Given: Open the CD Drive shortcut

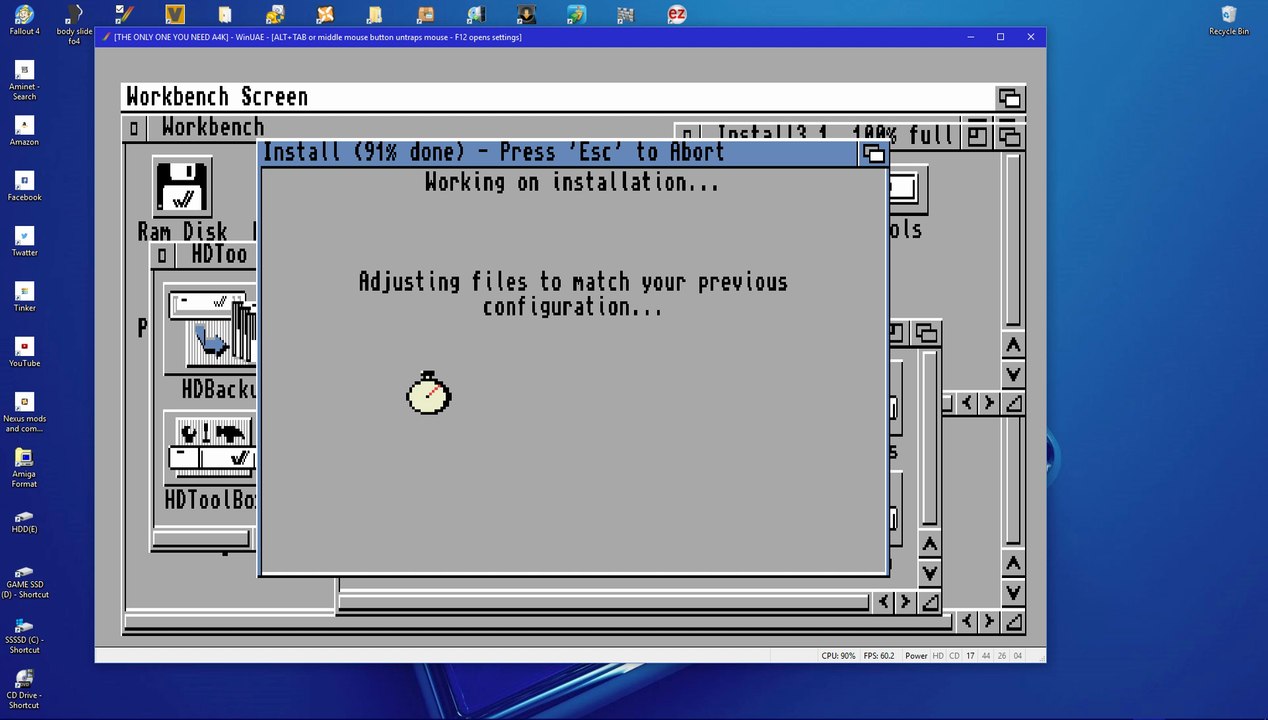Looking at the screenshot, I should (x=24, y=689).
